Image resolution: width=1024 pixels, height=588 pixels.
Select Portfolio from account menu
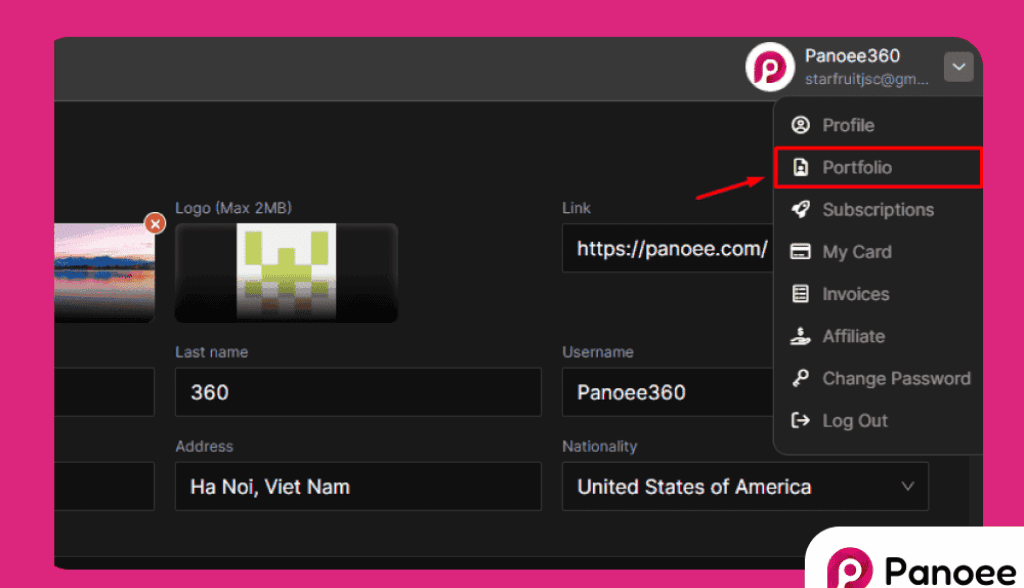pos(857,167)
